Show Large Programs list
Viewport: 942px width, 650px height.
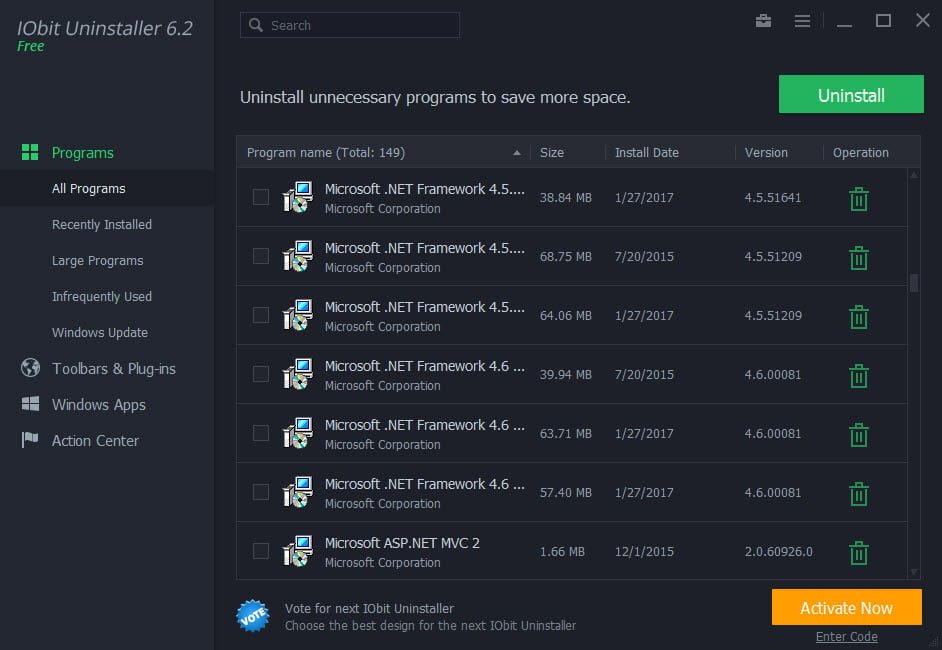(97, 260)
